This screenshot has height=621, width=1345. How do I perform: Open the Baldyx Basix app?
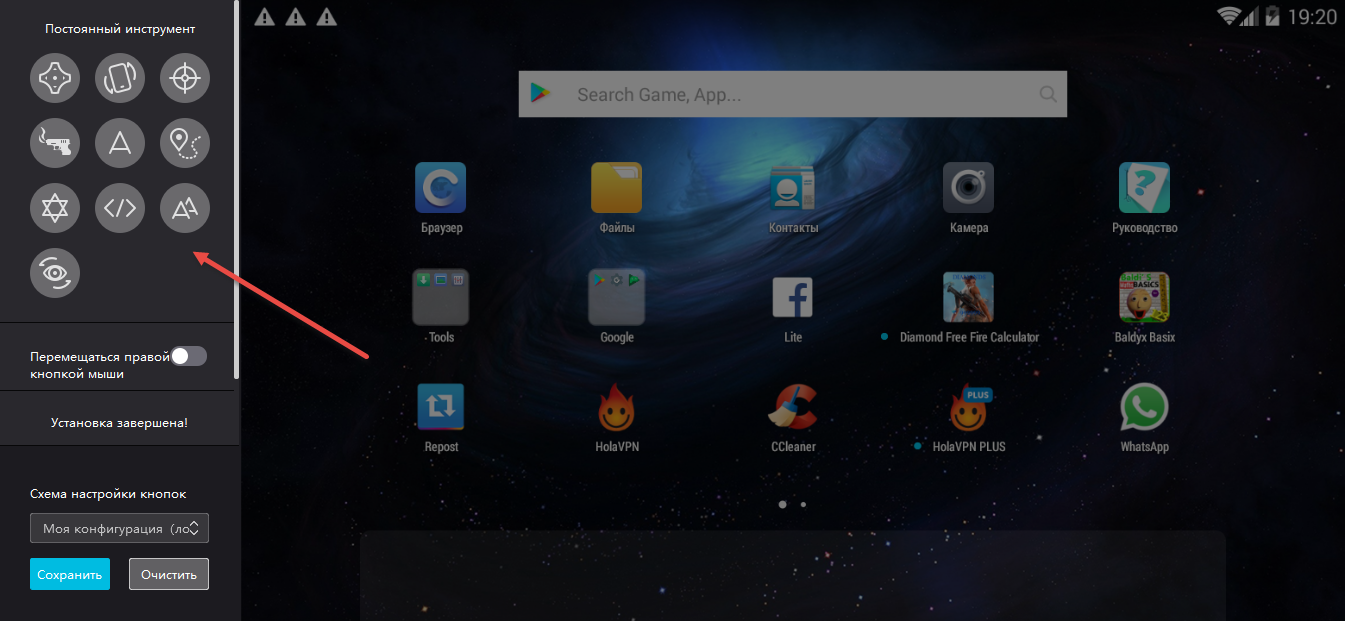[x=1145, y=308]
